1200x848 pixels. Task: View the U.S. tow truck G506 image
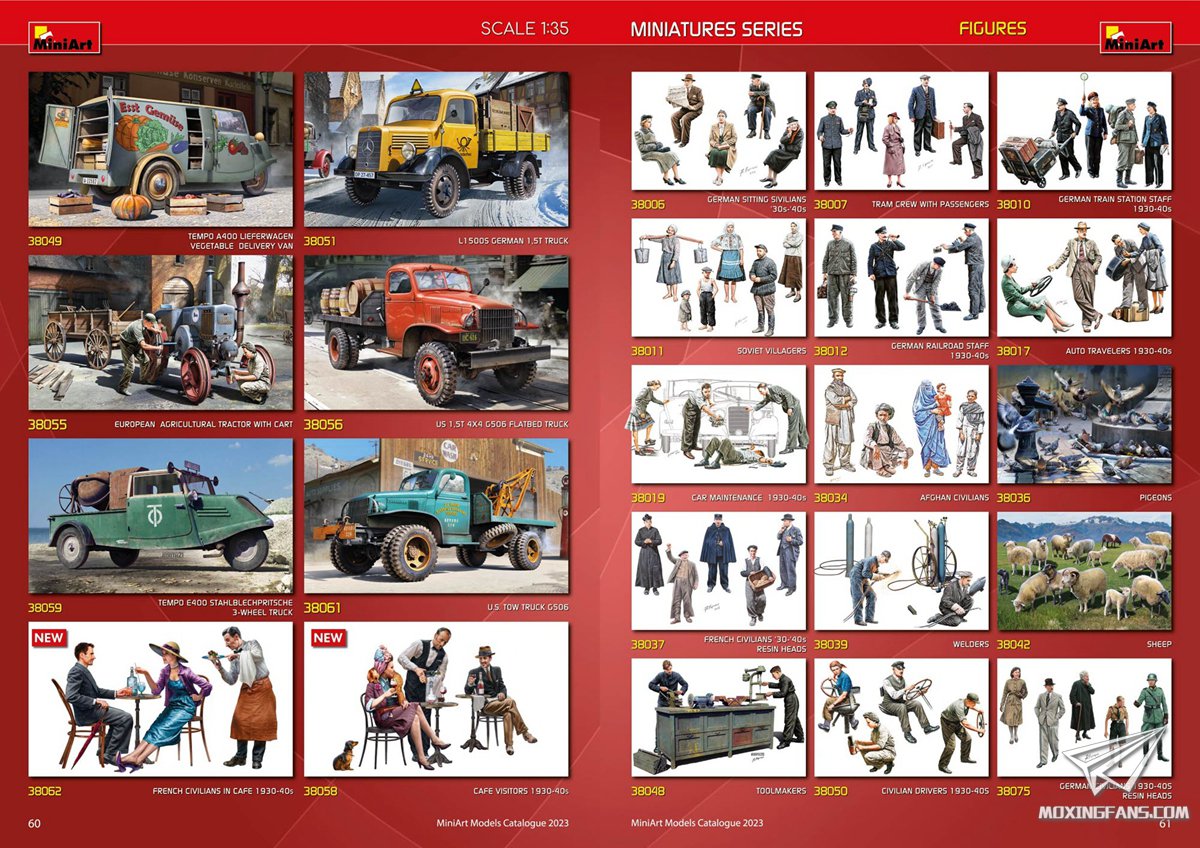point(436,516)
